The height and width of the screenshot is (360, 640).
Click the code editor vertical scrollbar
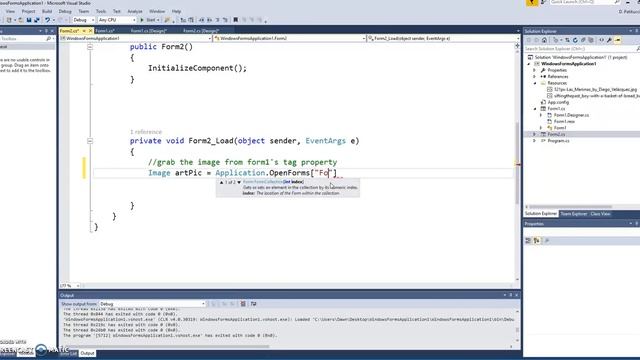pyautogui.click(x=518, y=163)
